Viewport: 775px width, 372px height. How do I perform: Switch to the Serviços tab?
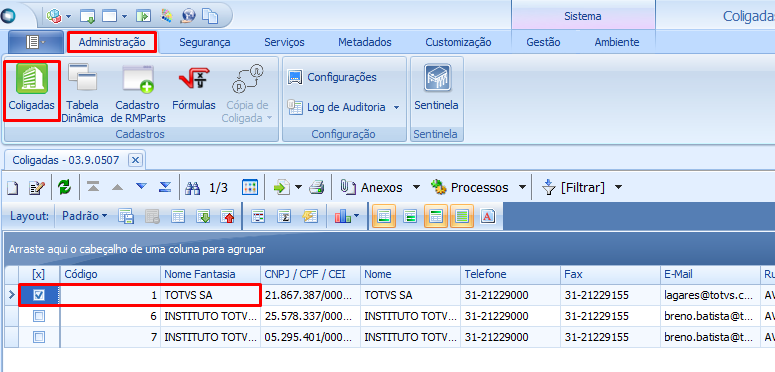(x=284, y=42)
